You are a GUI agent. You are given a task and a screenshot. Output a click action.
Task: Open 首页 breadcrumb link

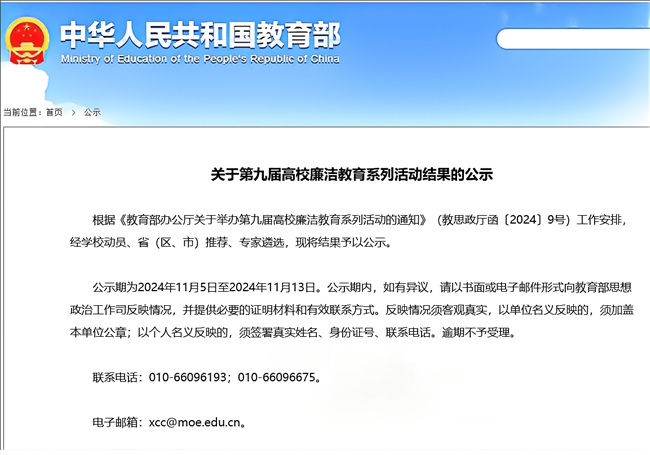54,112
